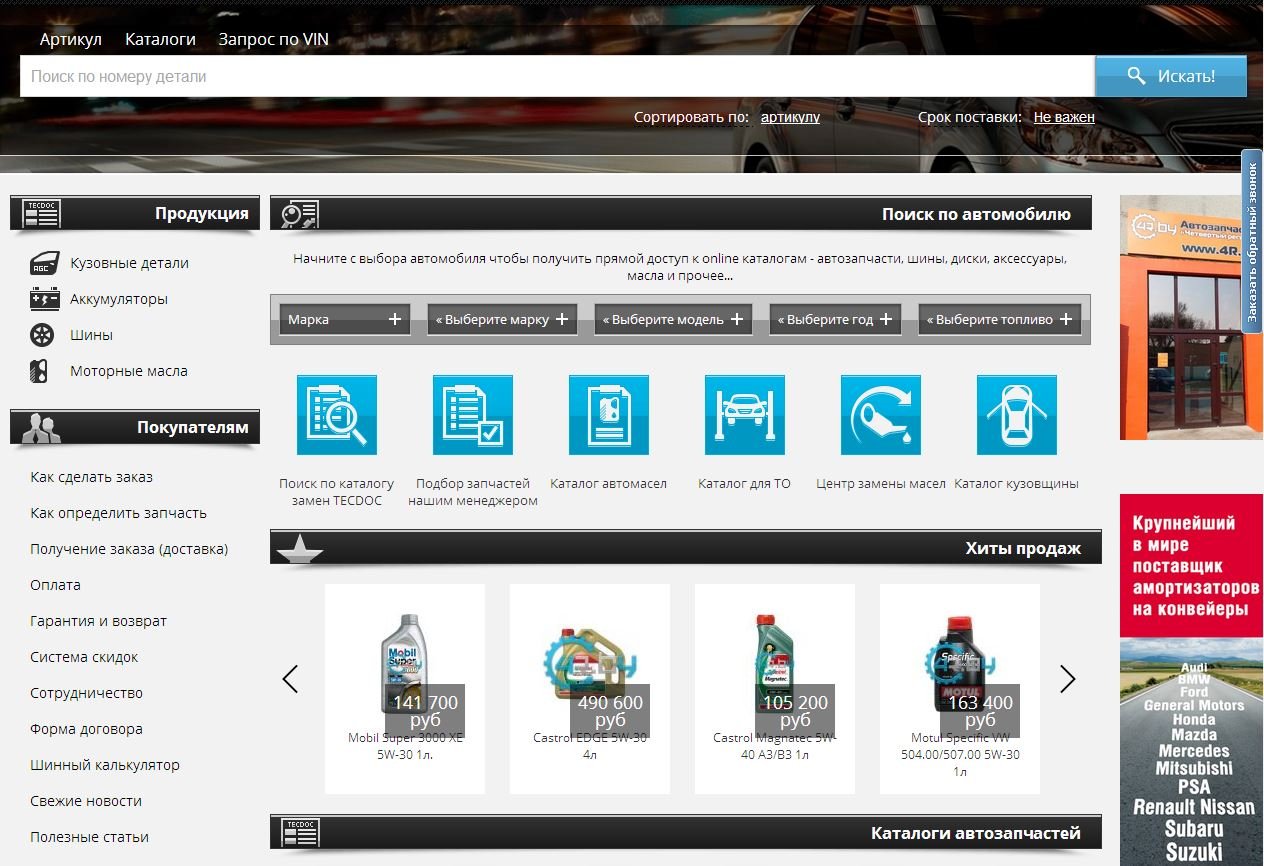Click the Искать! search button
This screenshot has height=866, width=1264.
(x=1171, y=76)
